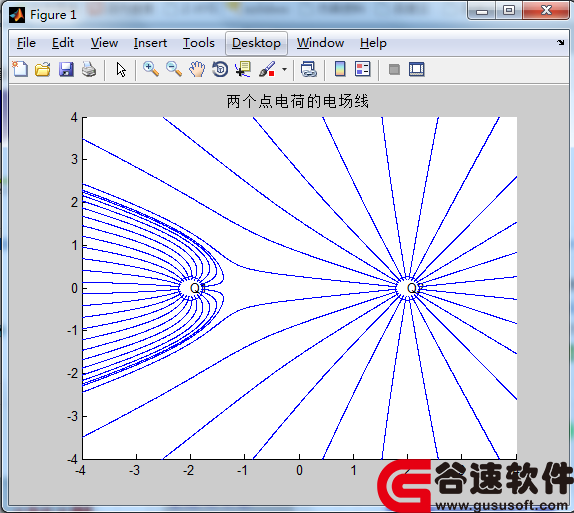Activate the Zoom Out magnifier tool

coord(174,69)
